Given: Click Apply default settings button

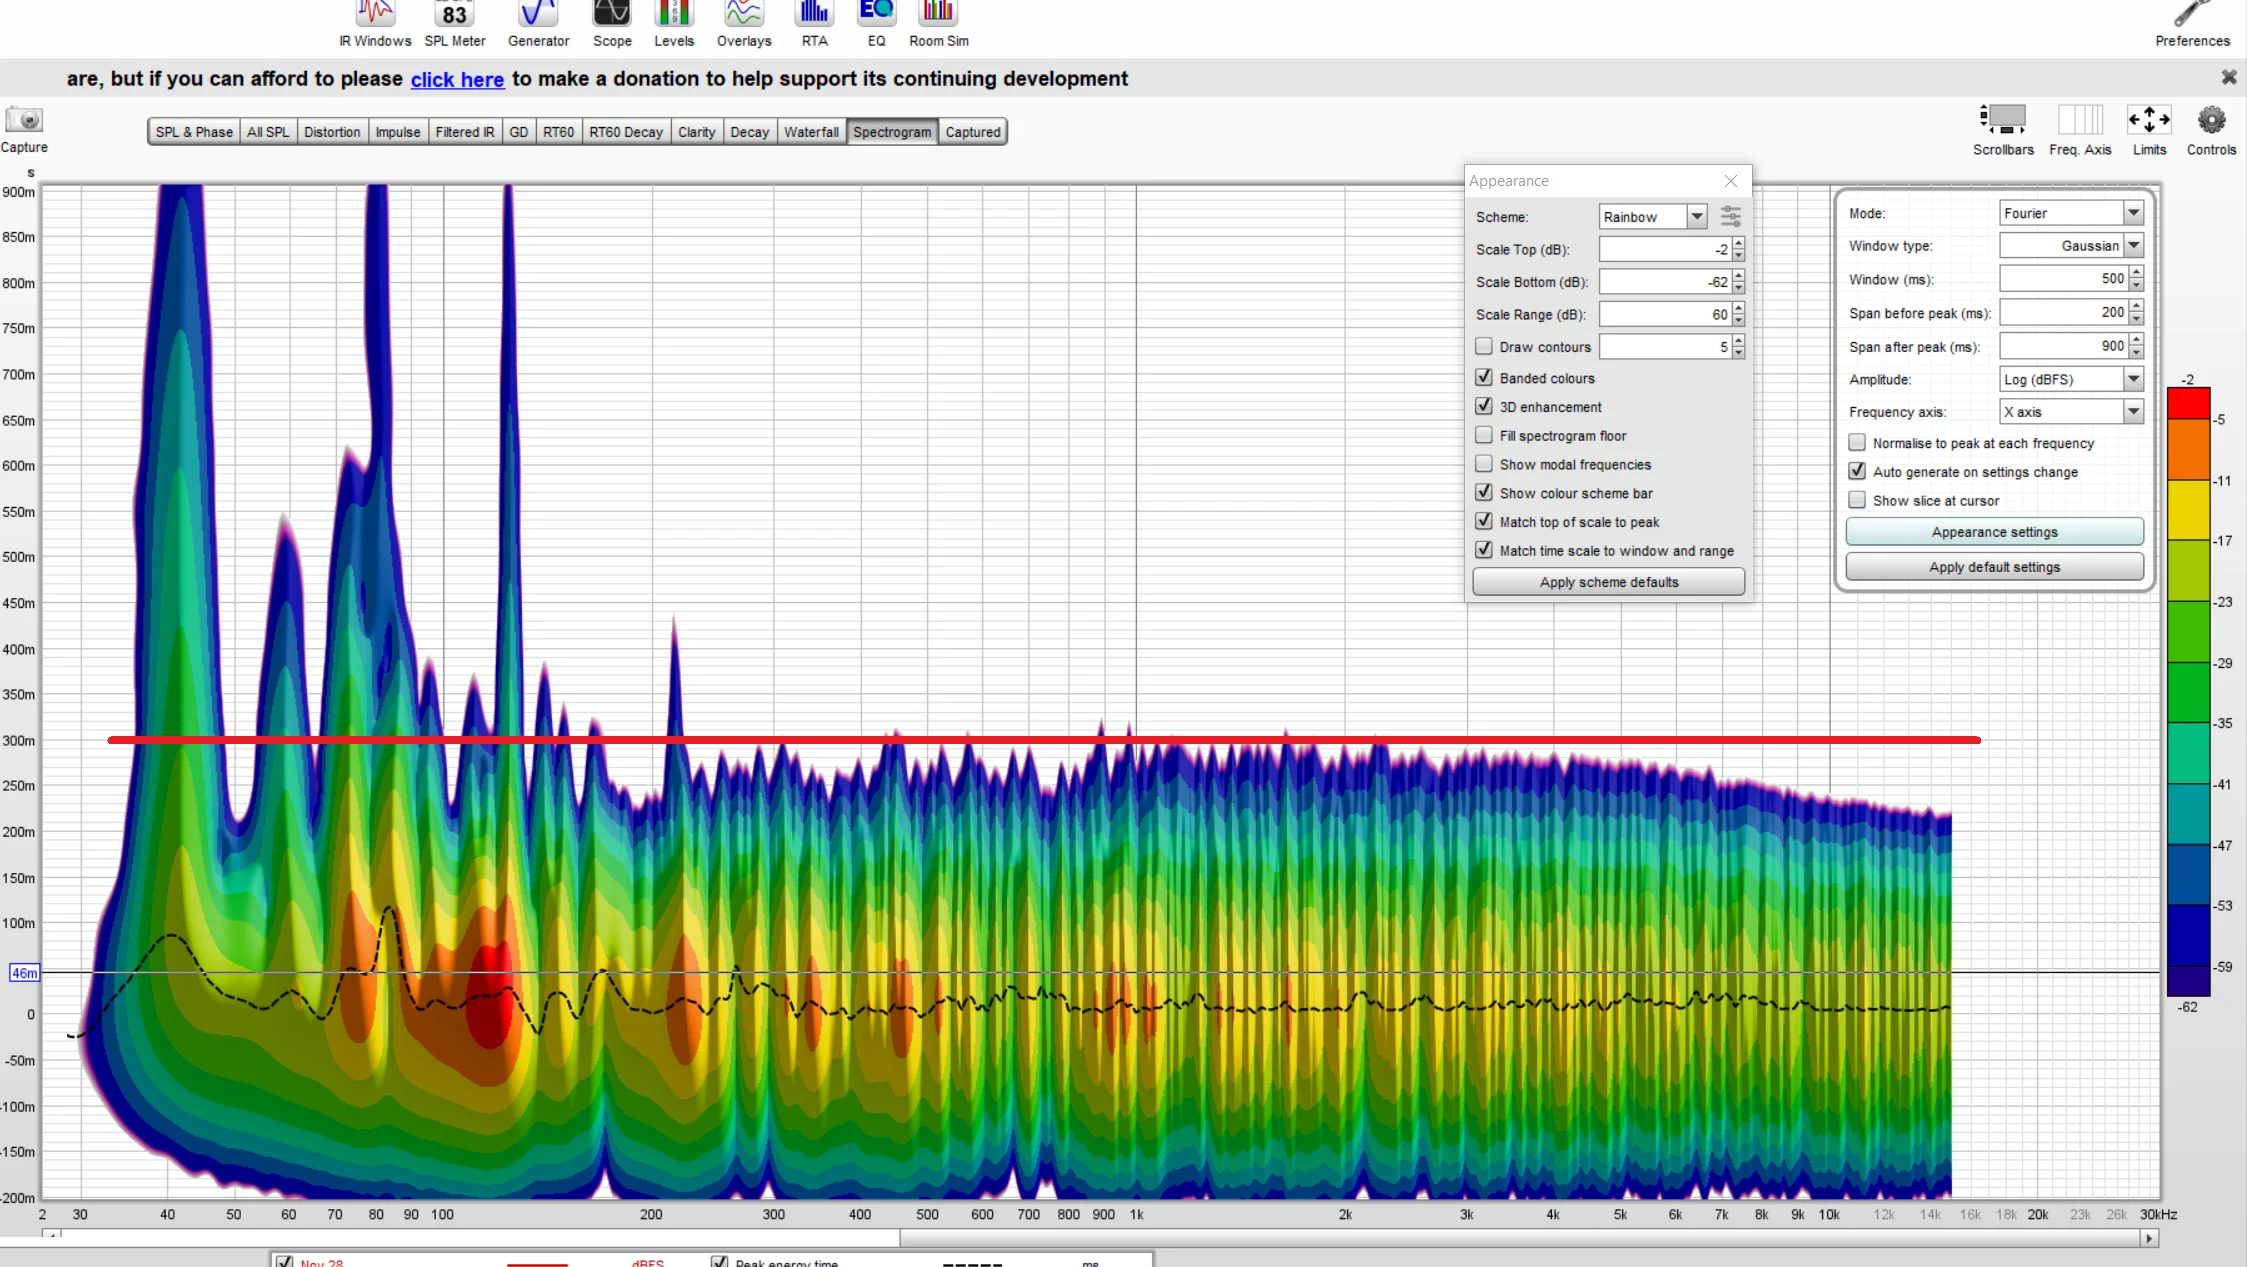Looking at the screenshot, I should (x=1995, y=567).
